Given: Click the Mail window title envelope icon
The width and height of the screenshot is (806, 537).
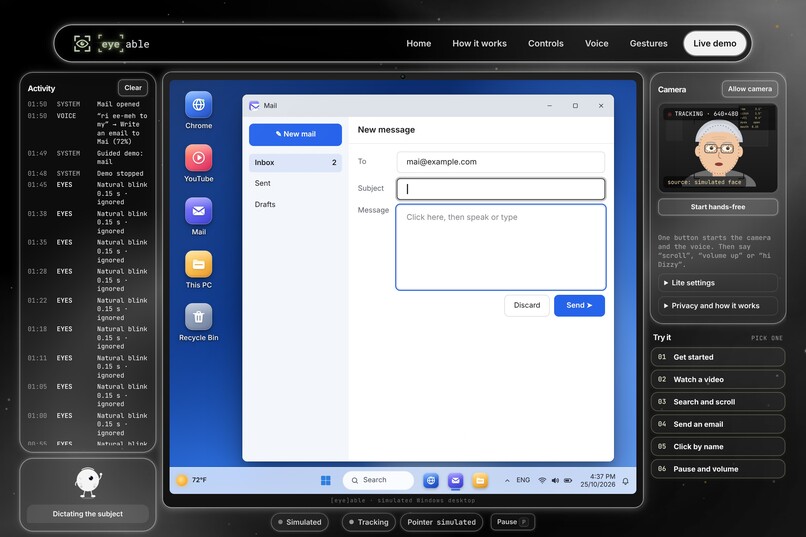Looking at the screenshot, I should tap(254, 105).
